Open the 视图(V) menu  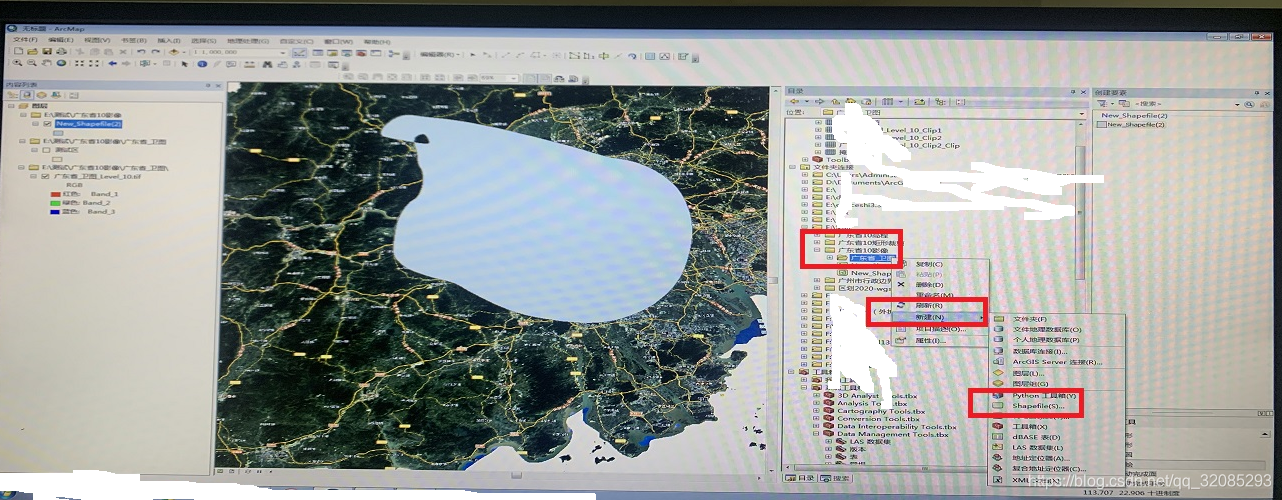pos(97,40)
